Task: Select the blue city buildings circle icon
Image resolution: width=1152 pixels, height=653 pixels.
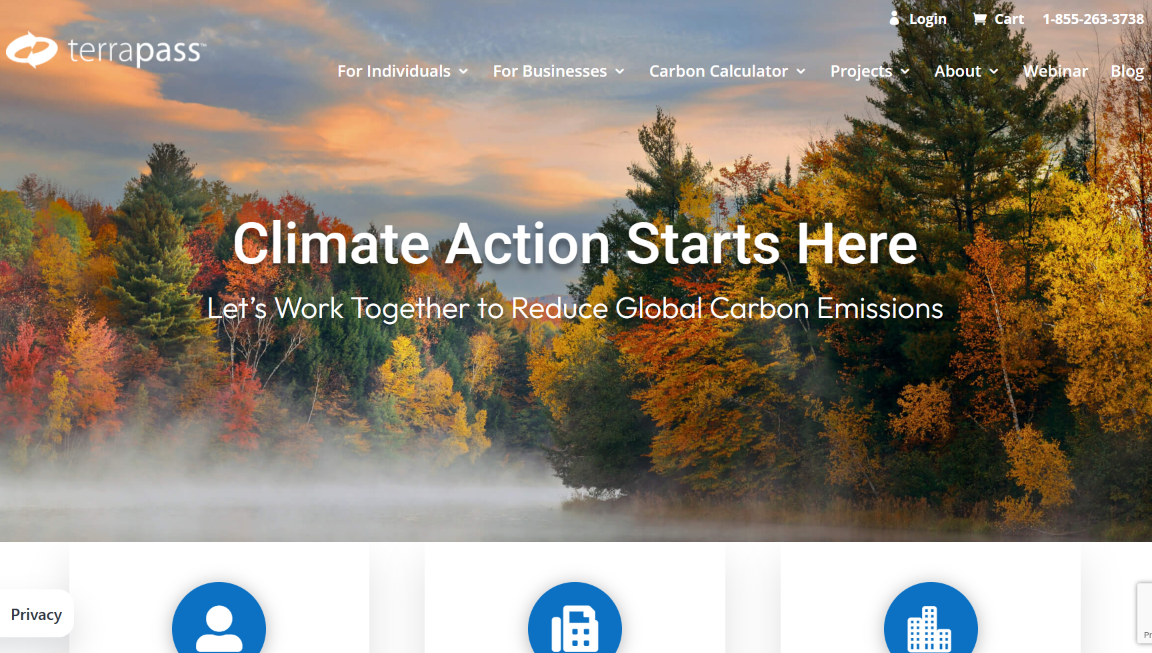Action: tap(930, 617)
